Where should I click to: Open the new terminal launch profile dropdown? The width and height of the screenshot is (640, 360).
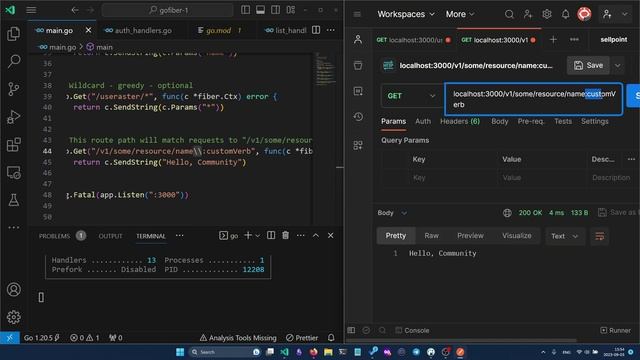(x=258, y=236)
